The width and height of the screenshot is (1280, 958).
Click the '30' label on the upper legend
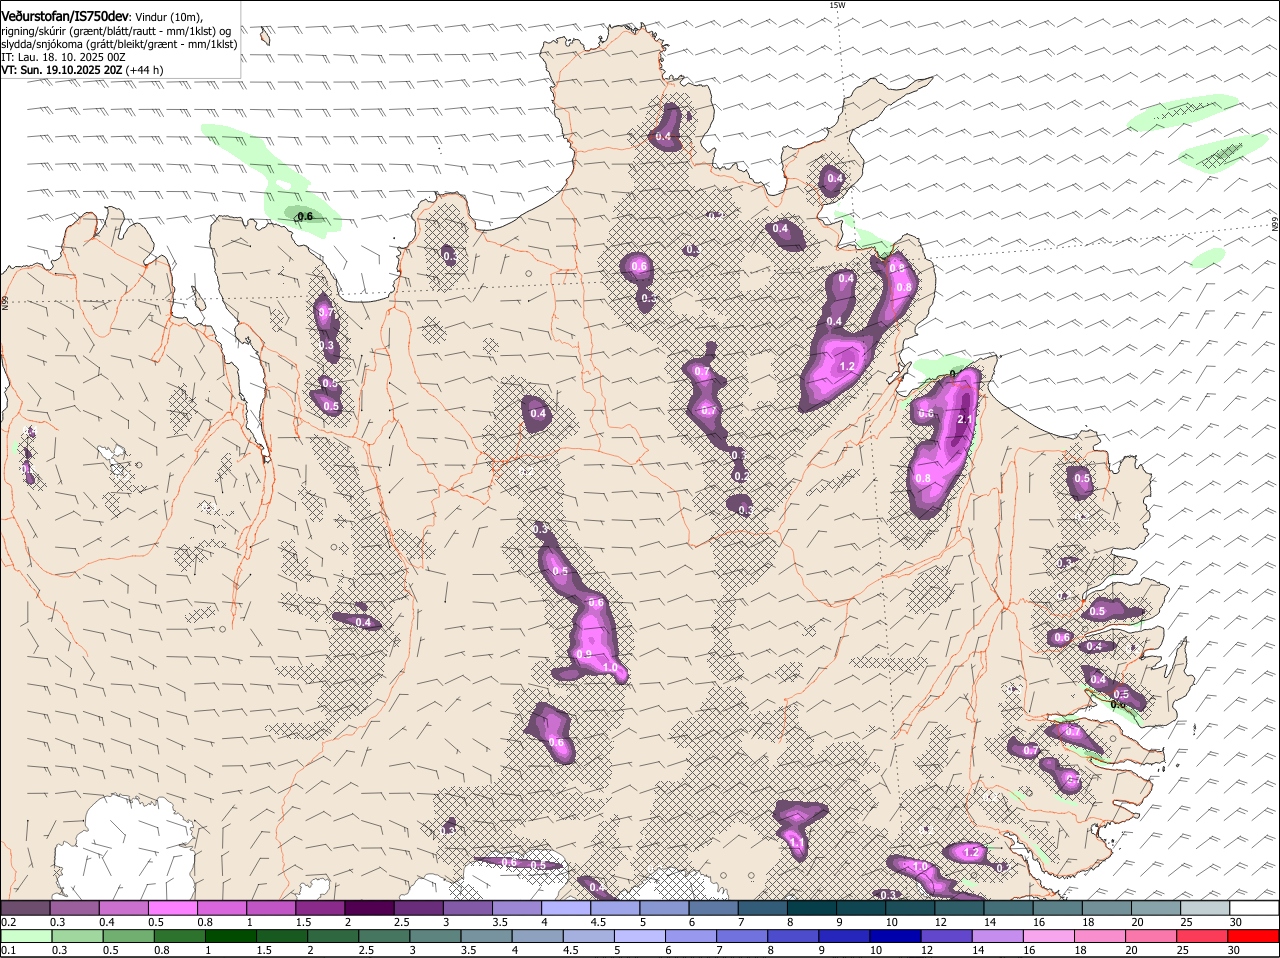click(1236, 922)
